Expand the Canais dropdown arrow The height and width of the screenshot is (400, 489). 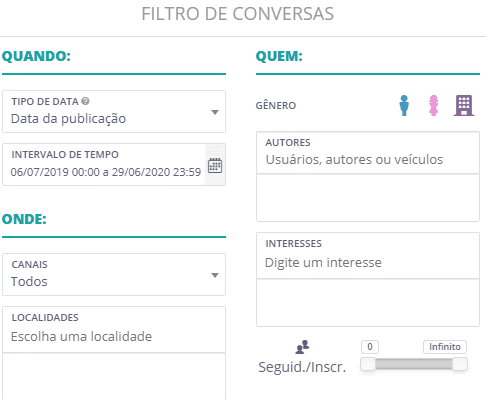[215, 275]
